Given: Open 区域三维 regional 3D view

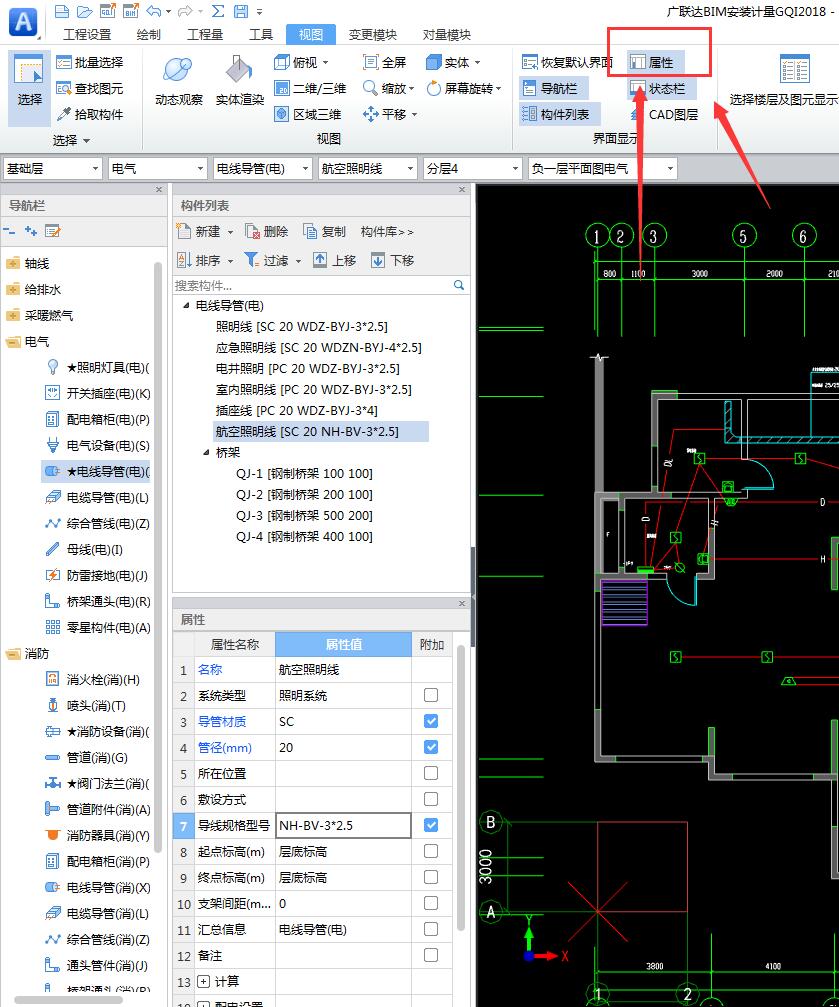Looking at the screenshot, I should tap(308, 114).
